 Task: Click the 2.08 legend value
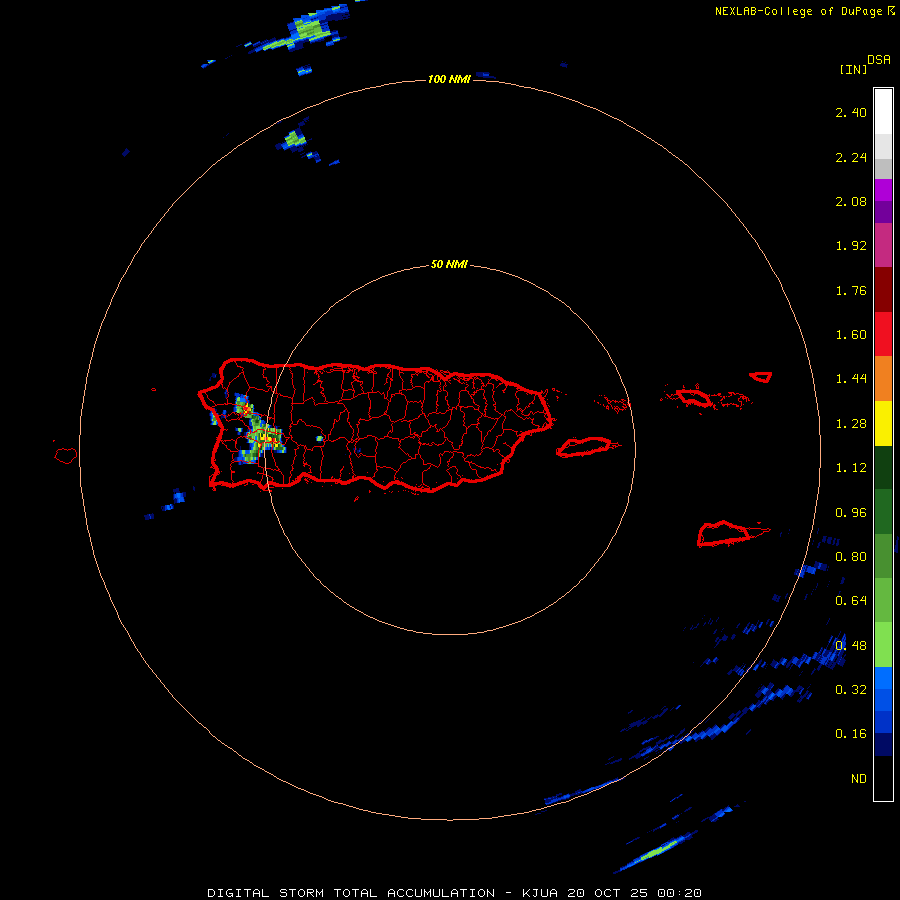[851, 201]
